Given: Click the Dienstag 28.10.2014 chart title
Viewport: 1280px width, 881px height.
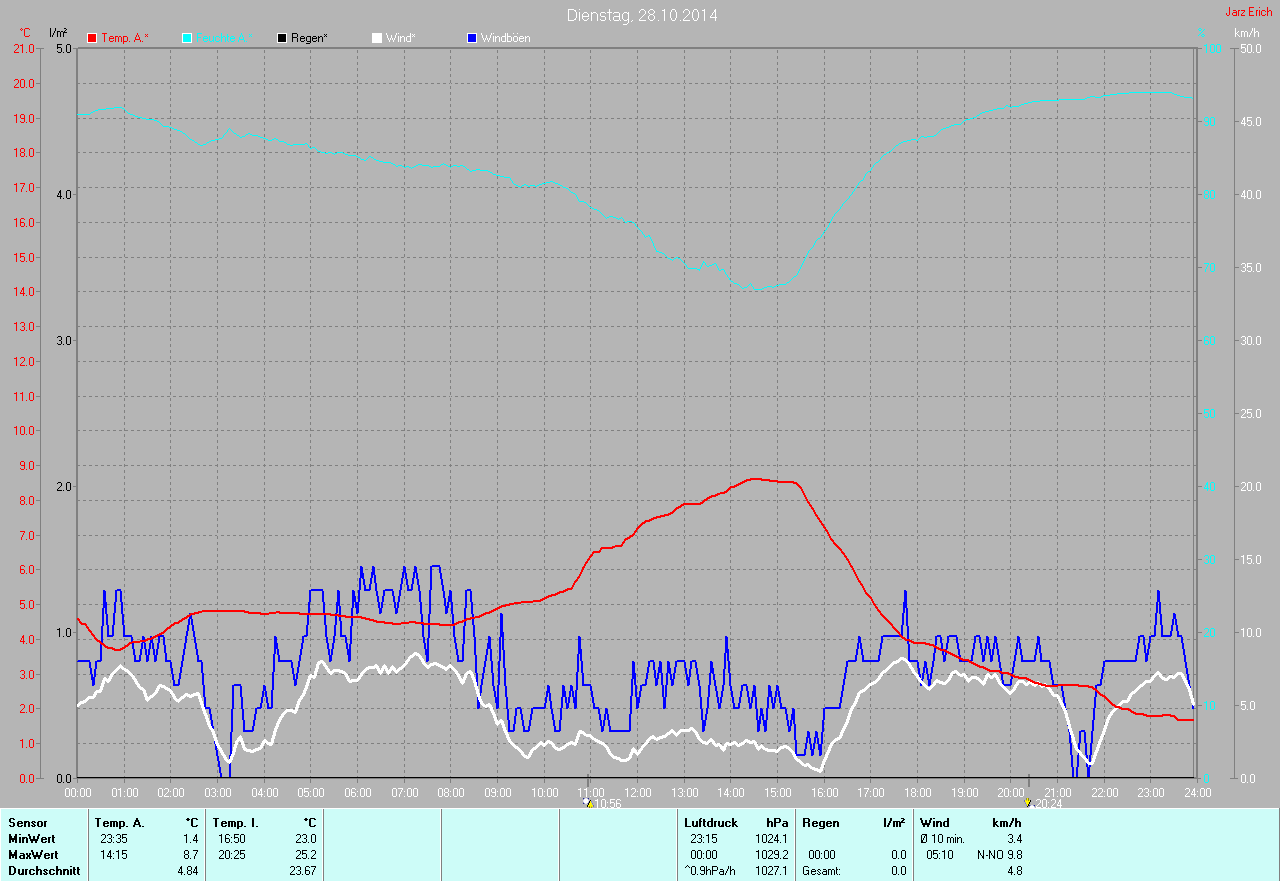Looking at the screenshot, I should pos(641,15).
